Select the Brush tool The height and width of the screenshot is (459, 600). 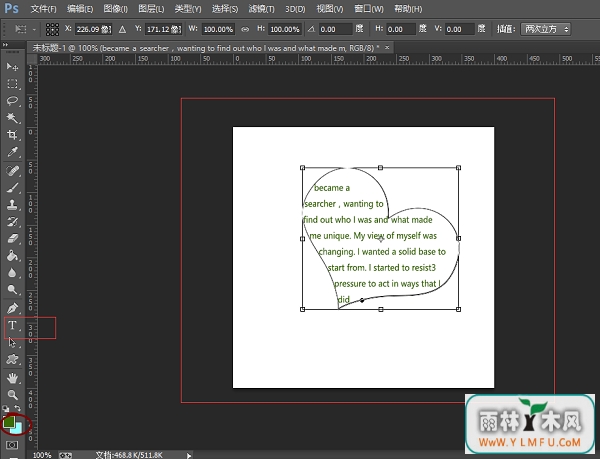[x=12, y=187]
